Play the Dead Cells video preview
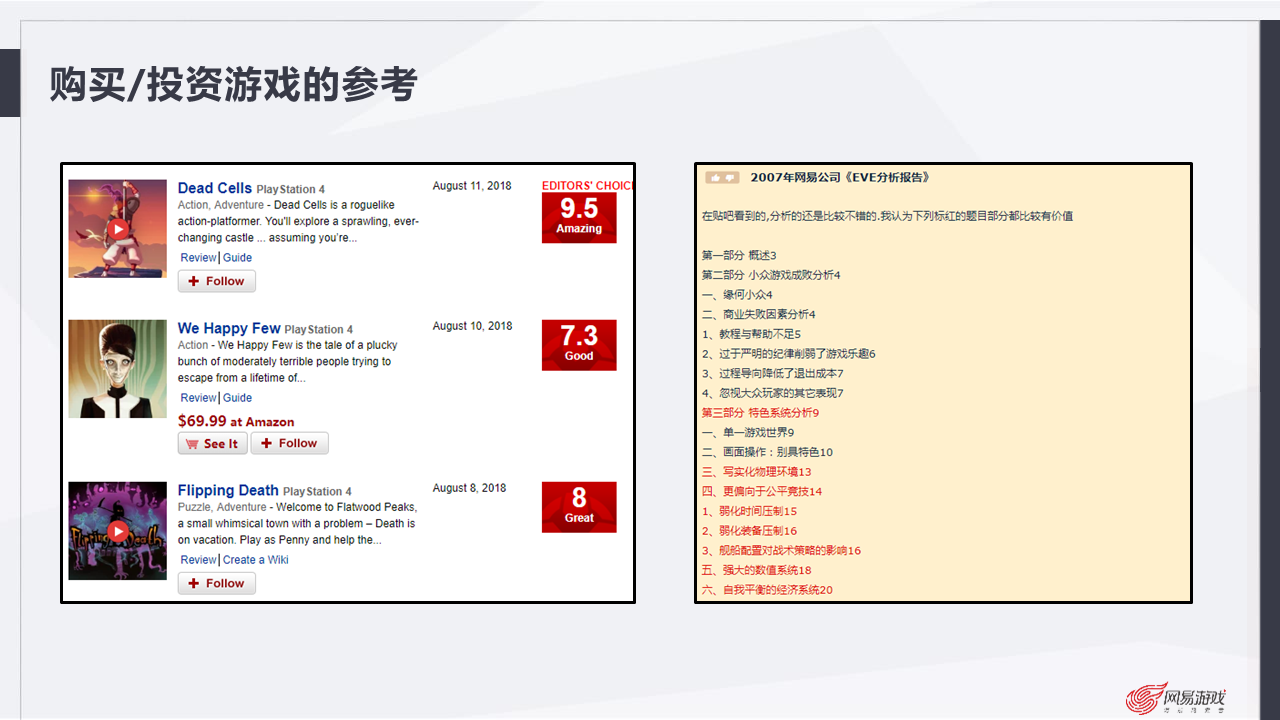This screenshot has width=1280, height=720. point(117,228)
